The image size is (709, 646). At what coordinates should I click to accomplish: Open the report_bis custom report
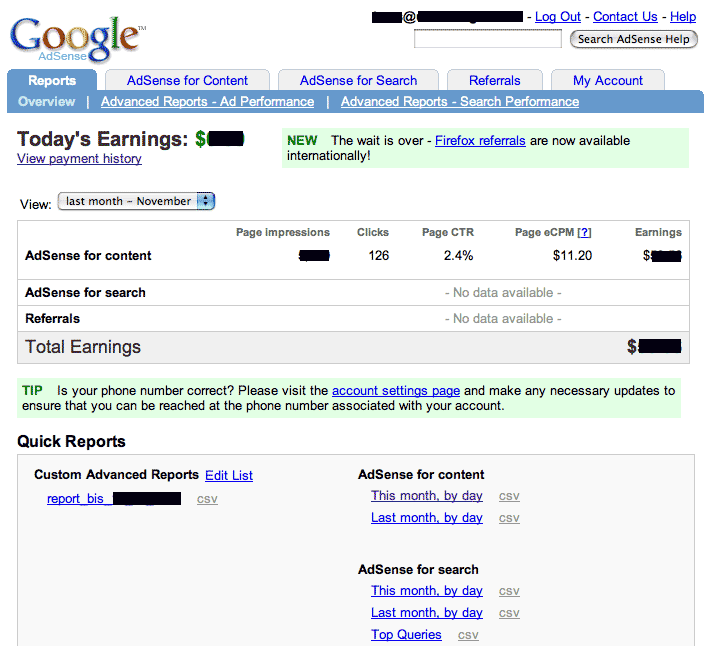click(114, 499)
